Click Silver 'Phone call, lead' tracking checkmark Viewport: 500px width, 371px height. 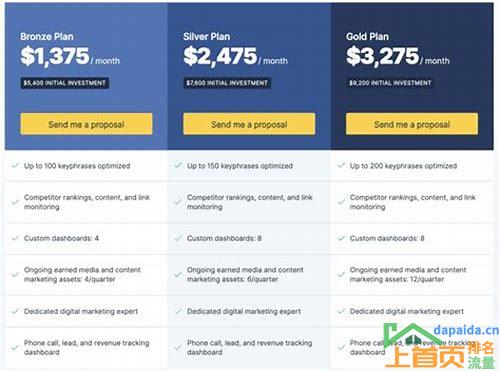coord(178,347)
